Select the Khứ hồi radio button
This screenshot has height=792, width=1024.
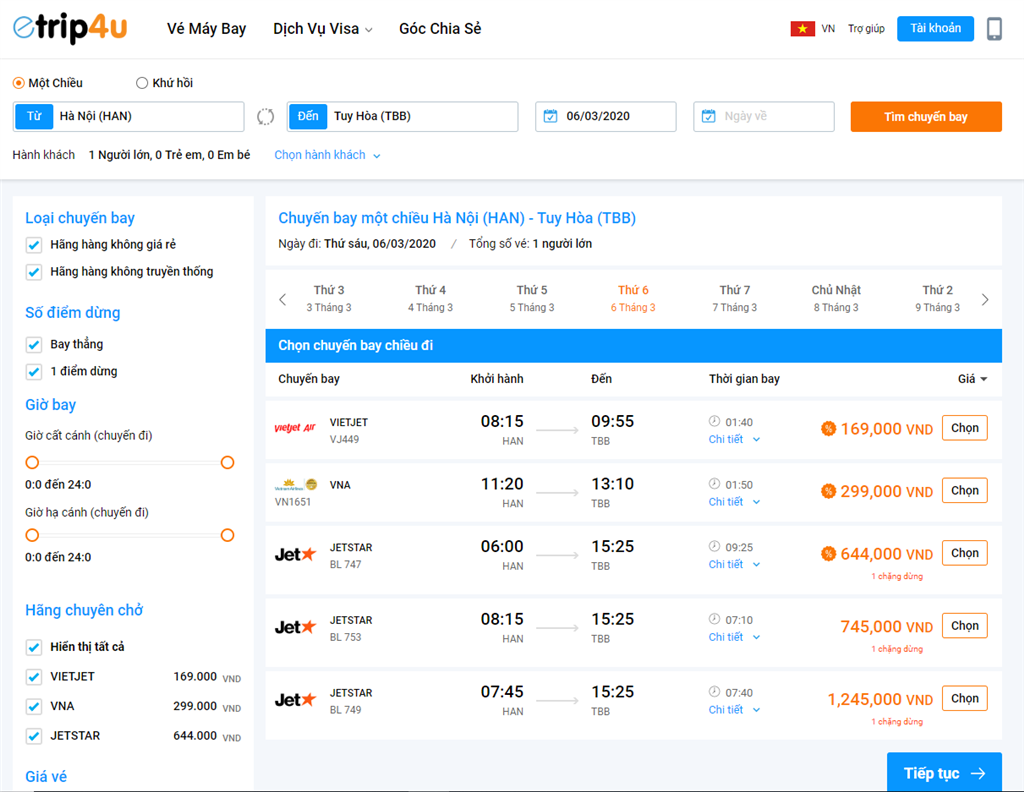click(x=140, y=82)
